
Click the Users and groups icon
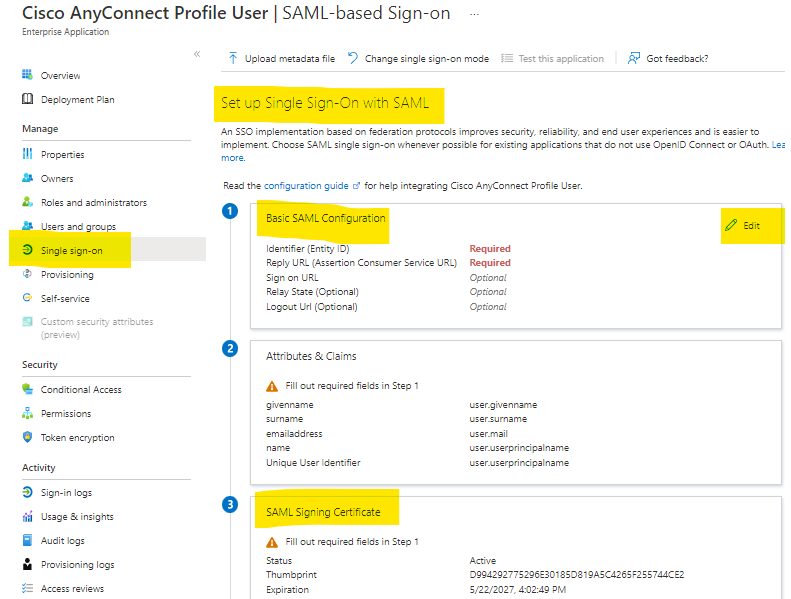click(27, 226)
